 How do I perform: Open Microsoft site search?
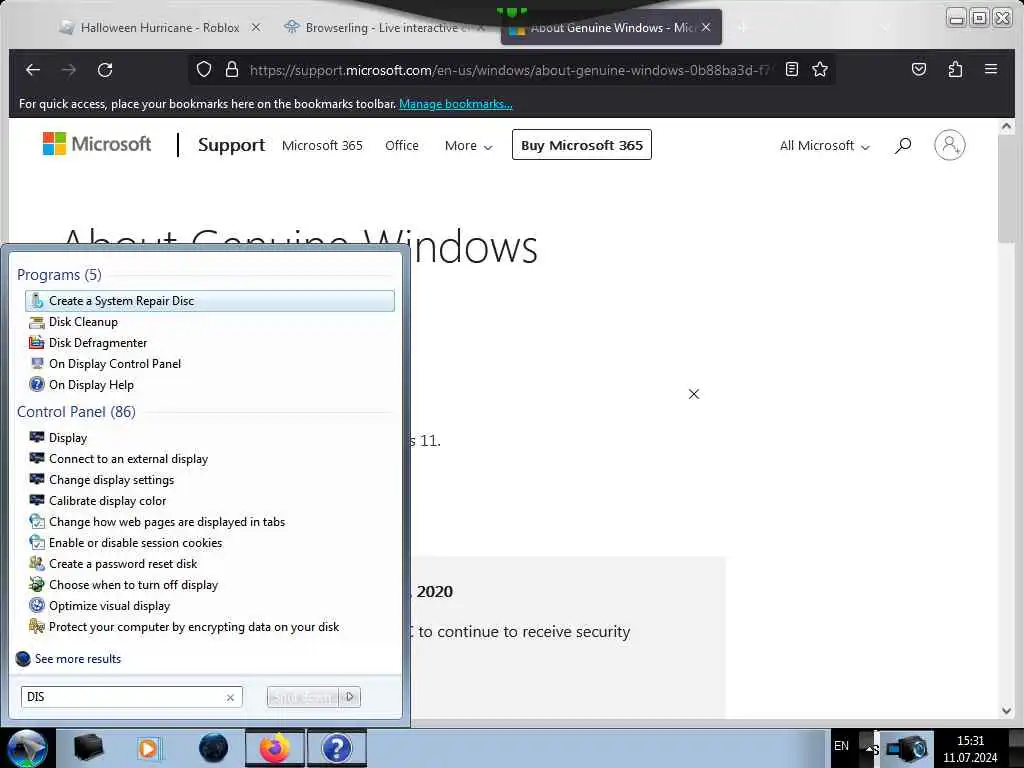click(903, 145)
